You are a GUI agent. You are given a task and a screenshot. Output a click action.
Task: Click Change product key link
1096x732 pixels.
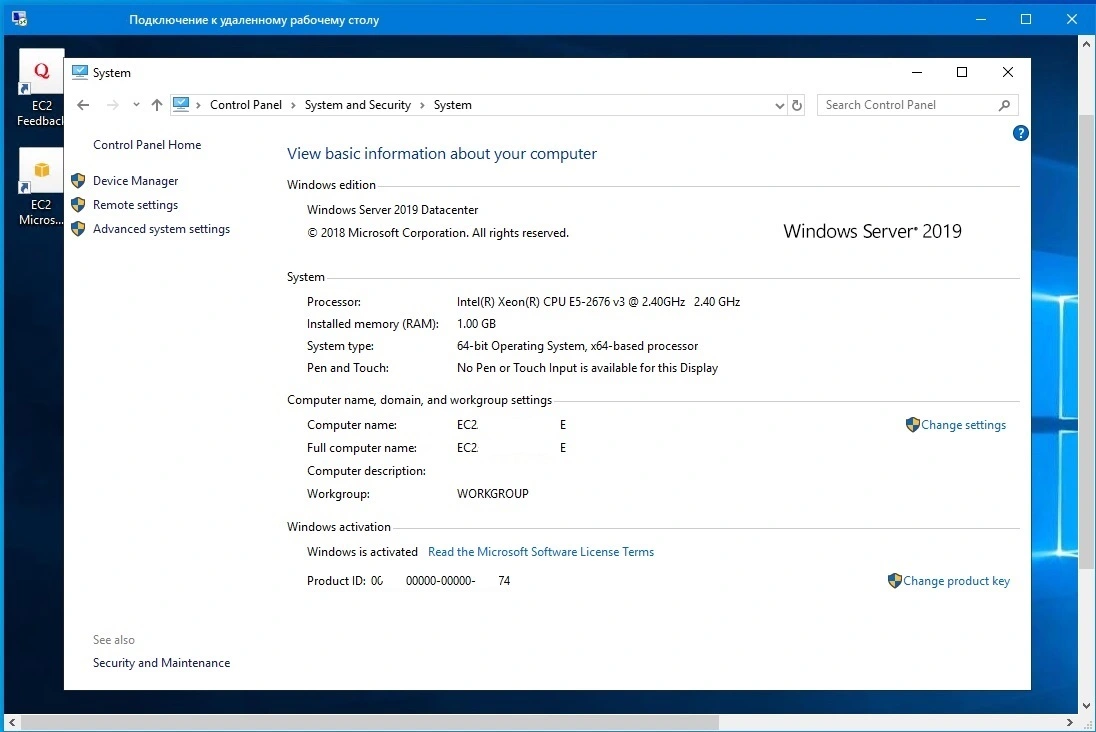tap(956, 580)
